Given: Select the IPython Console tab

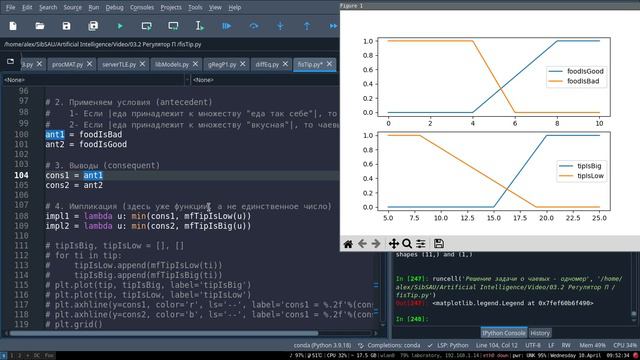Looking at the screenshot, I should coord(504,333).
